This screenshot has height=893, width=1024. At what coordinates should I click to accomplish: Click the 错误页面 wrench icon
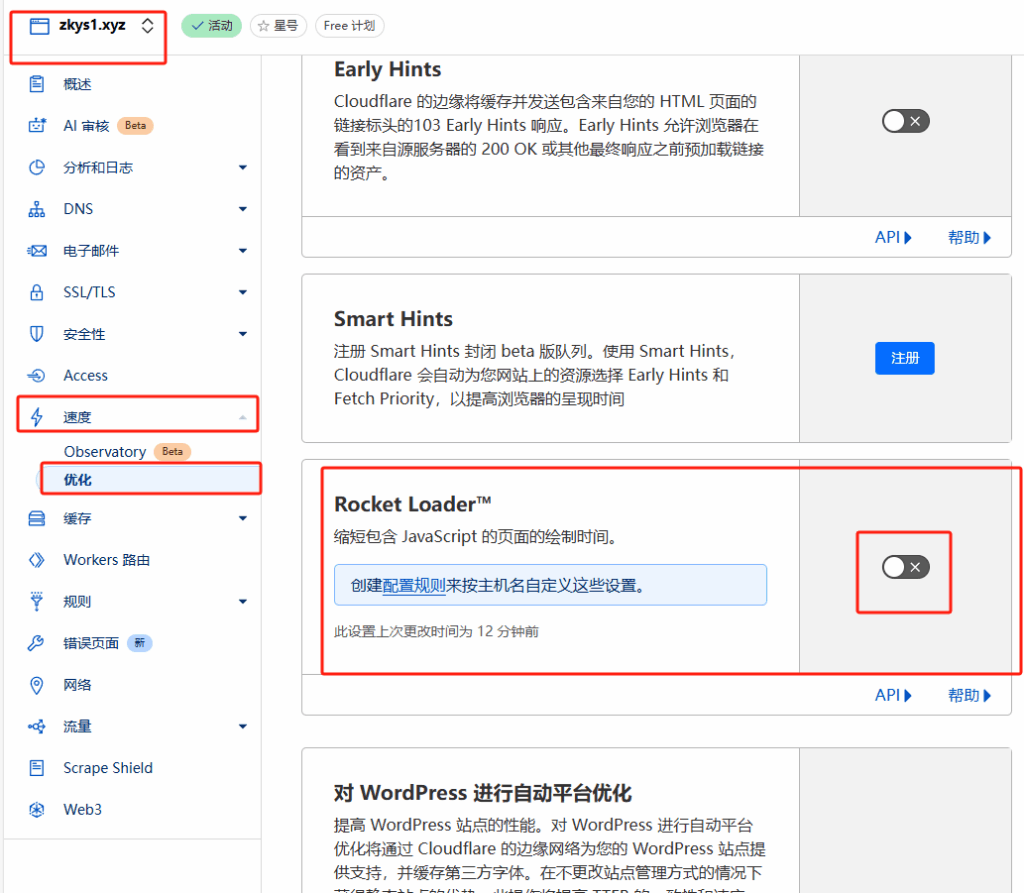(x=37, y=643)
